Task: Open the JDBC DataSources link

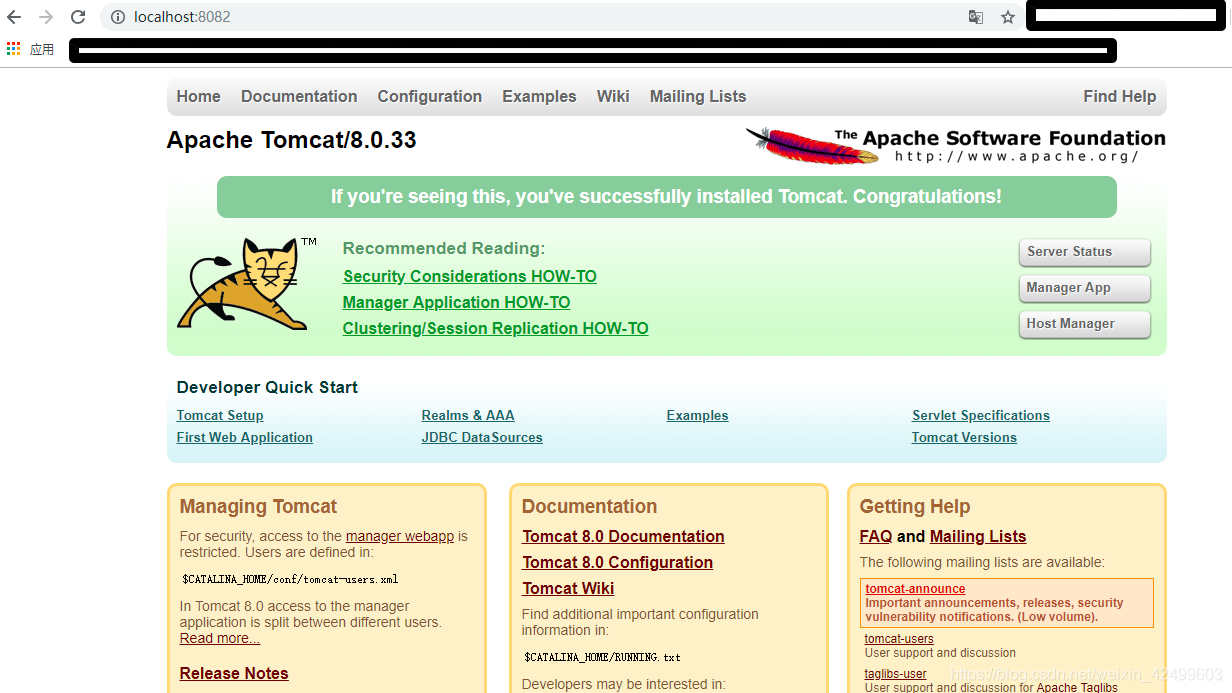Action: (482, 438)
